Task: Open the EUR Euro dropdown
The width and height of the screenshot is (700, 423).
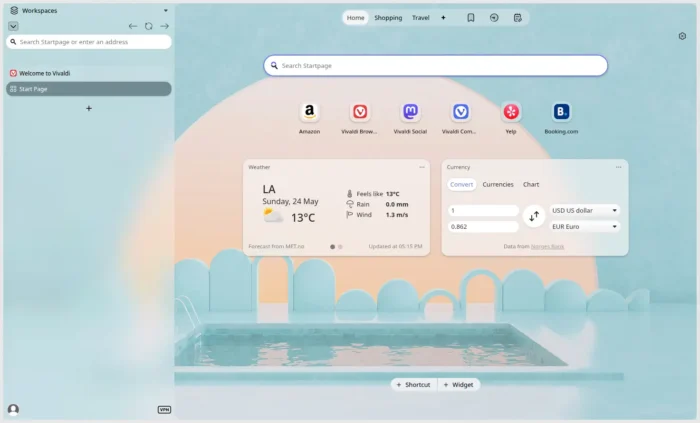Action: 584,227
